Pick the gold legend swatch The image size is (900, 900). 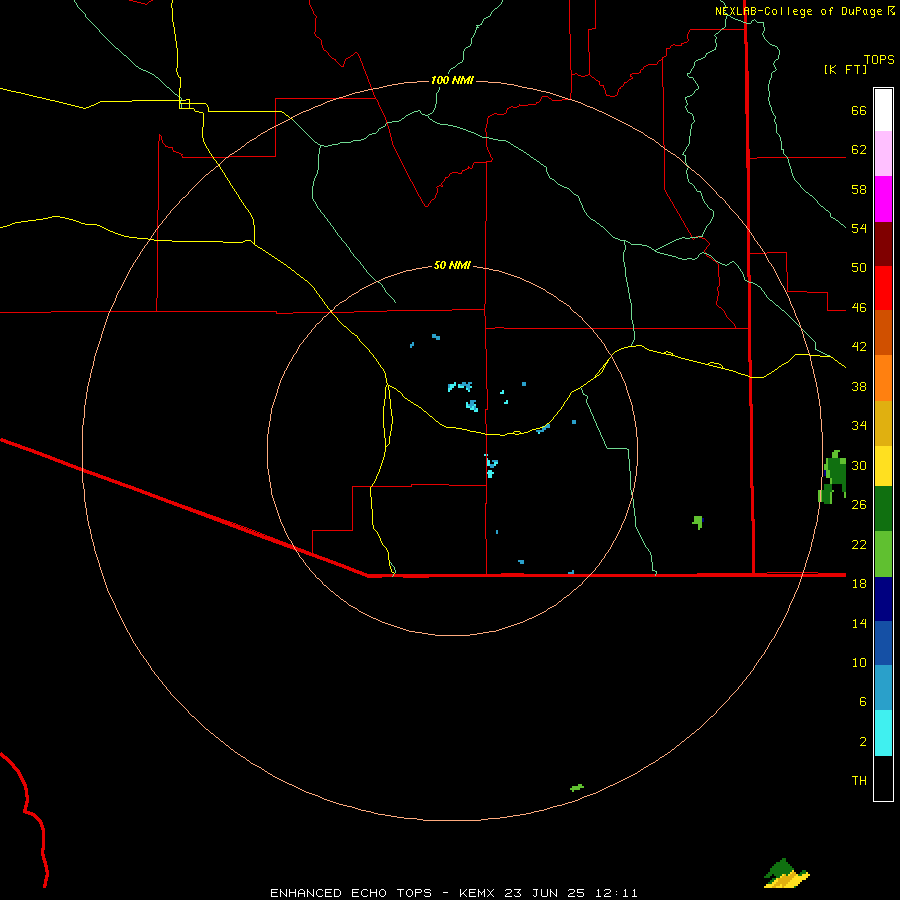(x=883, y=423)
